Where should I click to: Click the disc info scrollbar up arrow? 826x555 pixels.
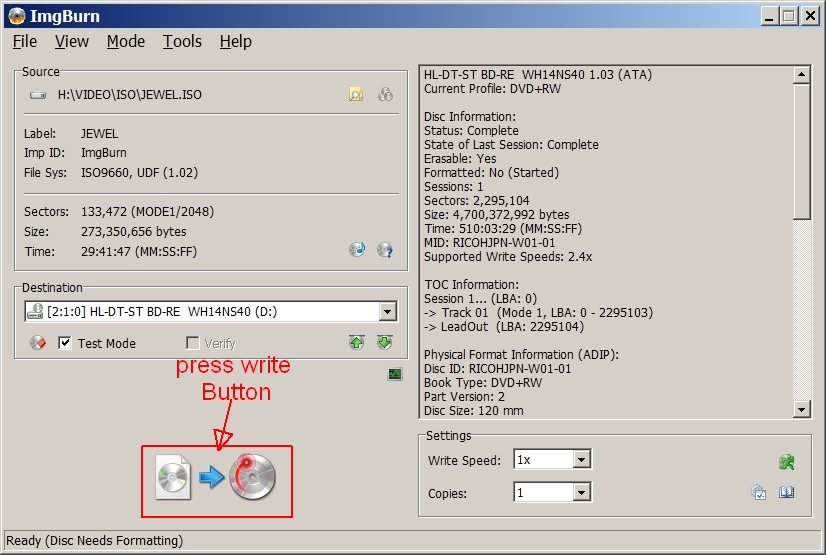pos(801,75)
